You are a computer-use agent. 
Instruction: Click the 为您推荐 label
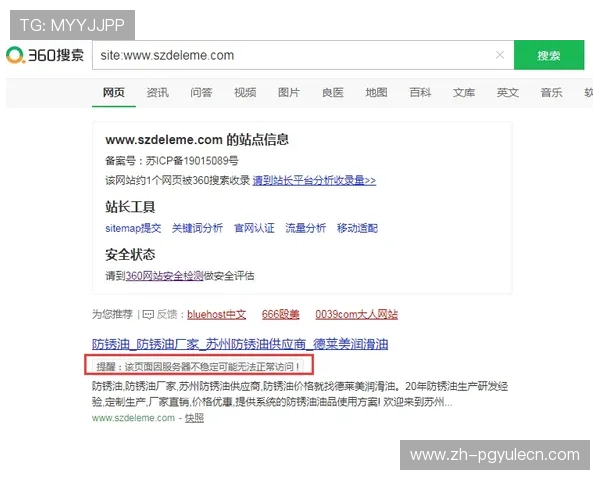pos(112,315)
